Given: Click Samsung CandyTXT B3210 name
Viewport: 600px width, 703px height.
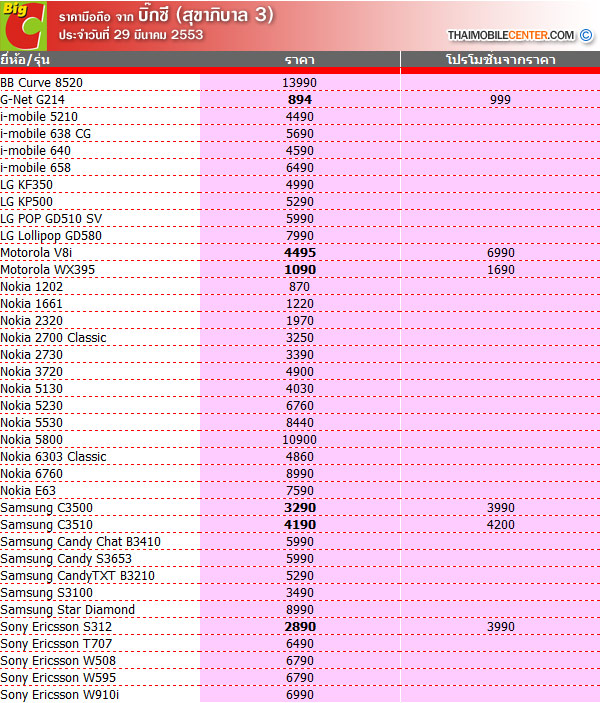Looking at the screenshot, I should [78, 577].
